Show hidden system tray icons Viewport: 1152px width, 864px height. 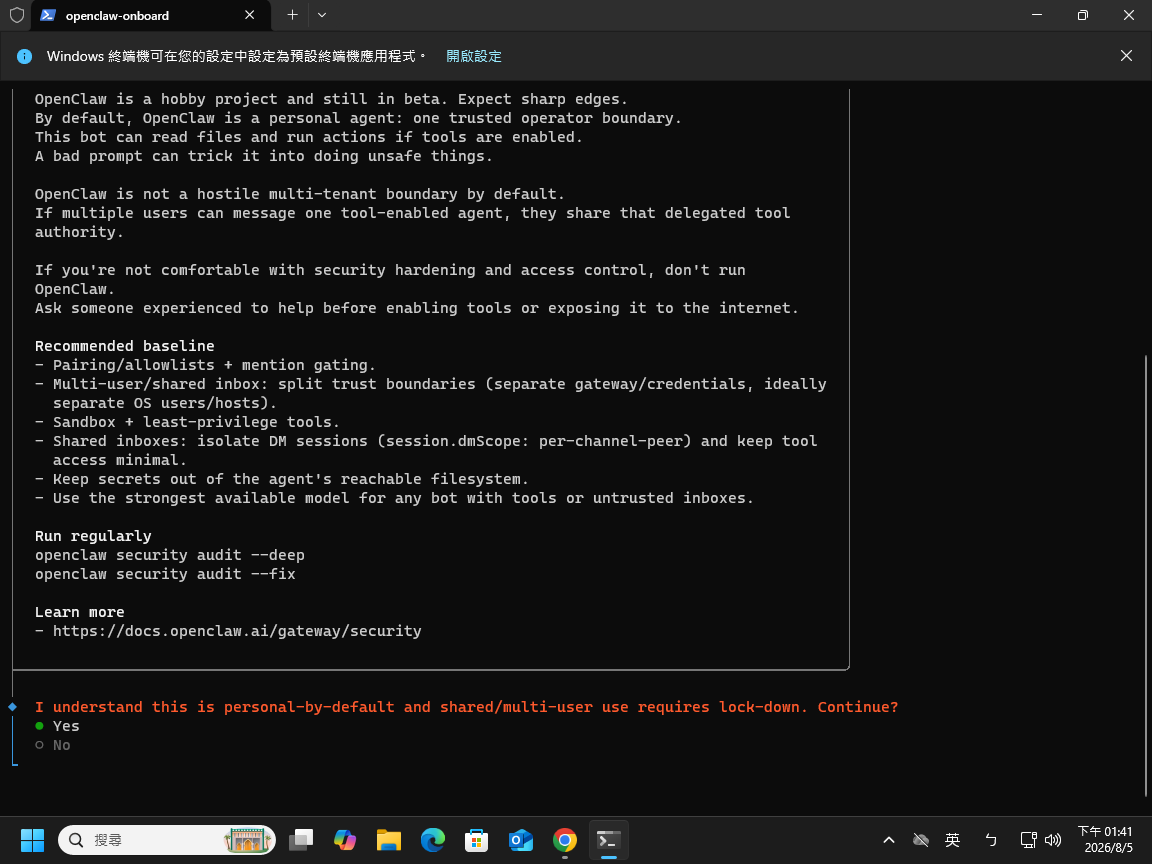pos(889,840)
